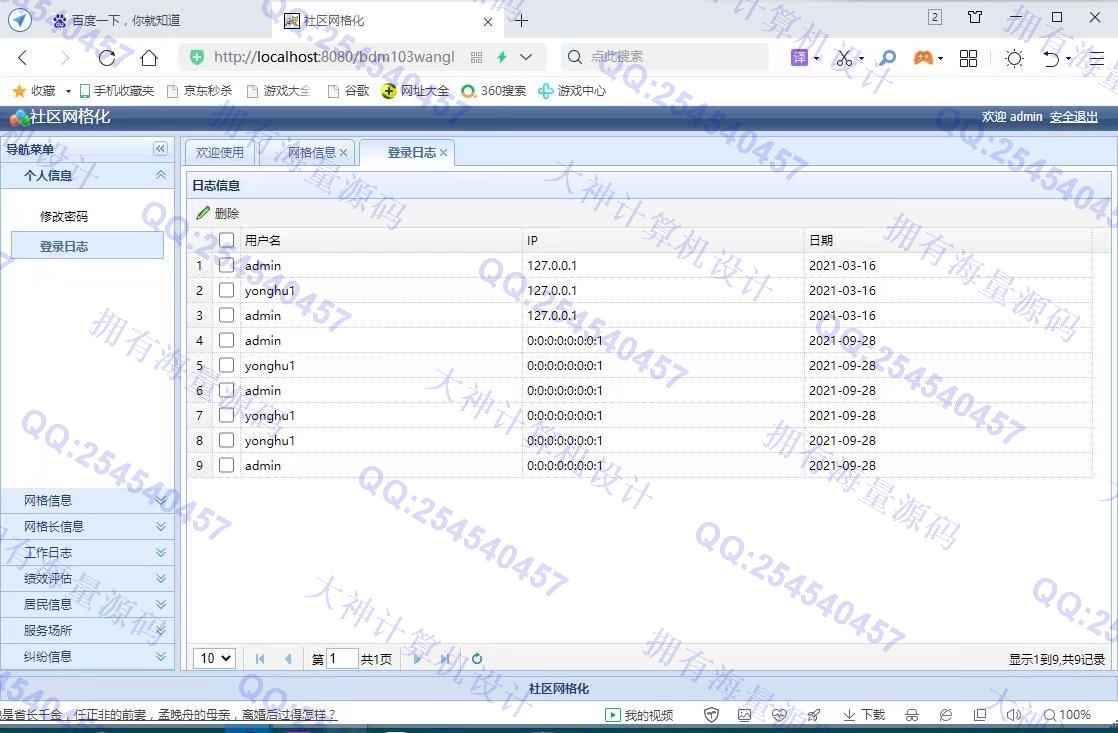This screenshot has width=1118, height=733.
Task: Open the 谷歌 bookmark
Action: click(x=349, y=91)
